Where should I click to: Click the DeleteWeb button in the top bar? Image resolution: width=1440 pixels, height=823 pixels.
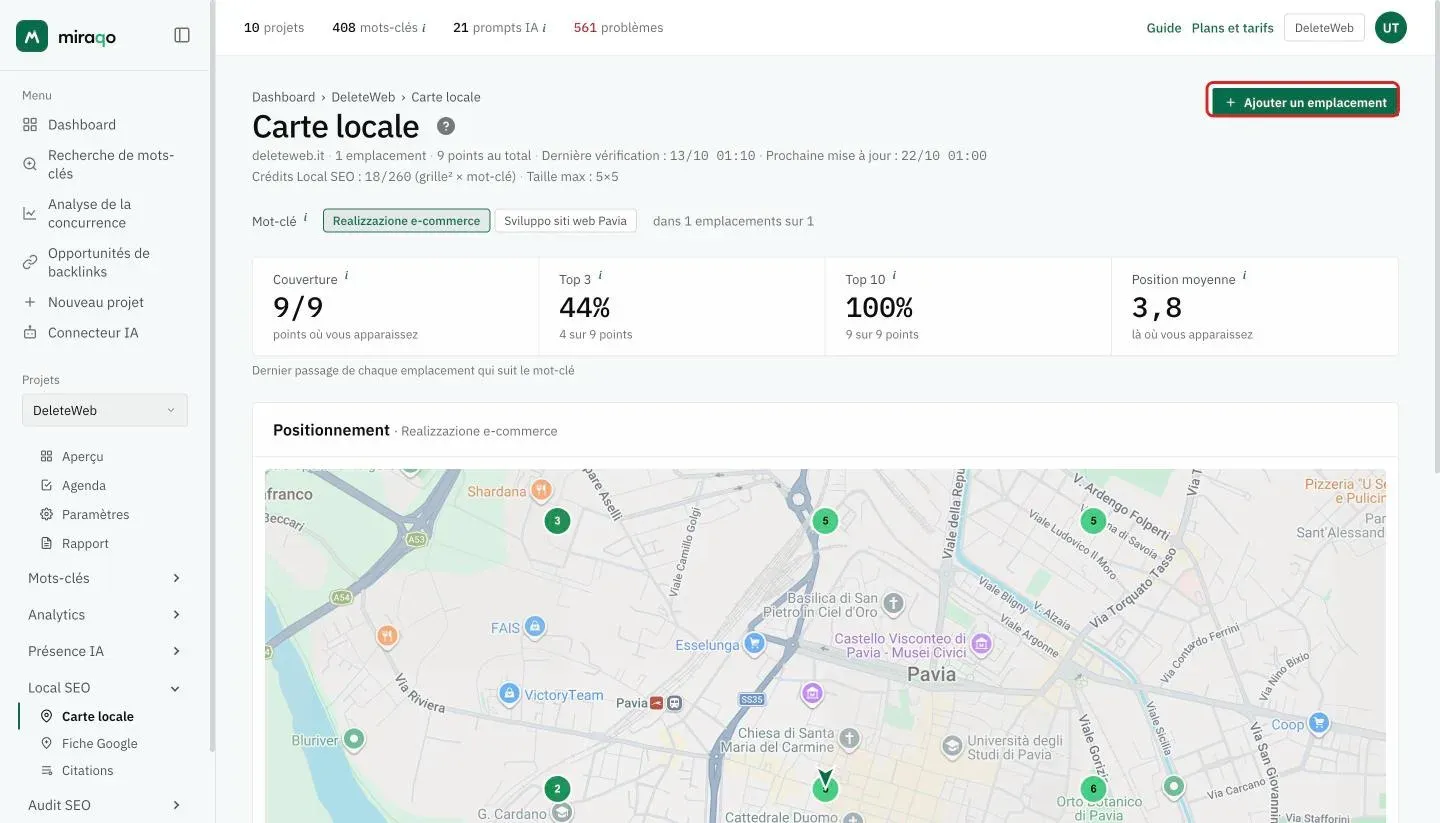click(1324, 28)
